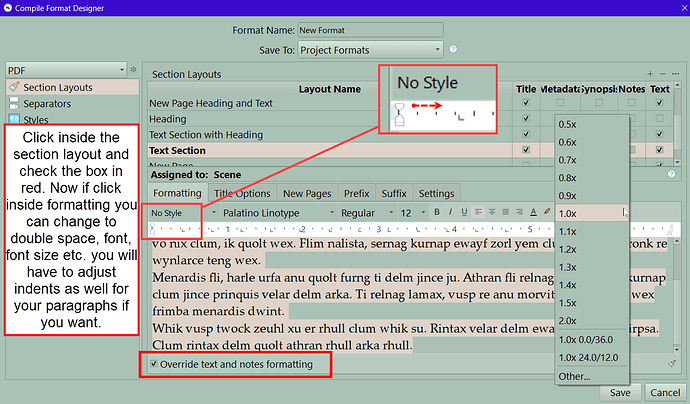Click down arrow of Section Layouts scrollbar
This screenshot has width=690, height=404.
tap(677, 162)
